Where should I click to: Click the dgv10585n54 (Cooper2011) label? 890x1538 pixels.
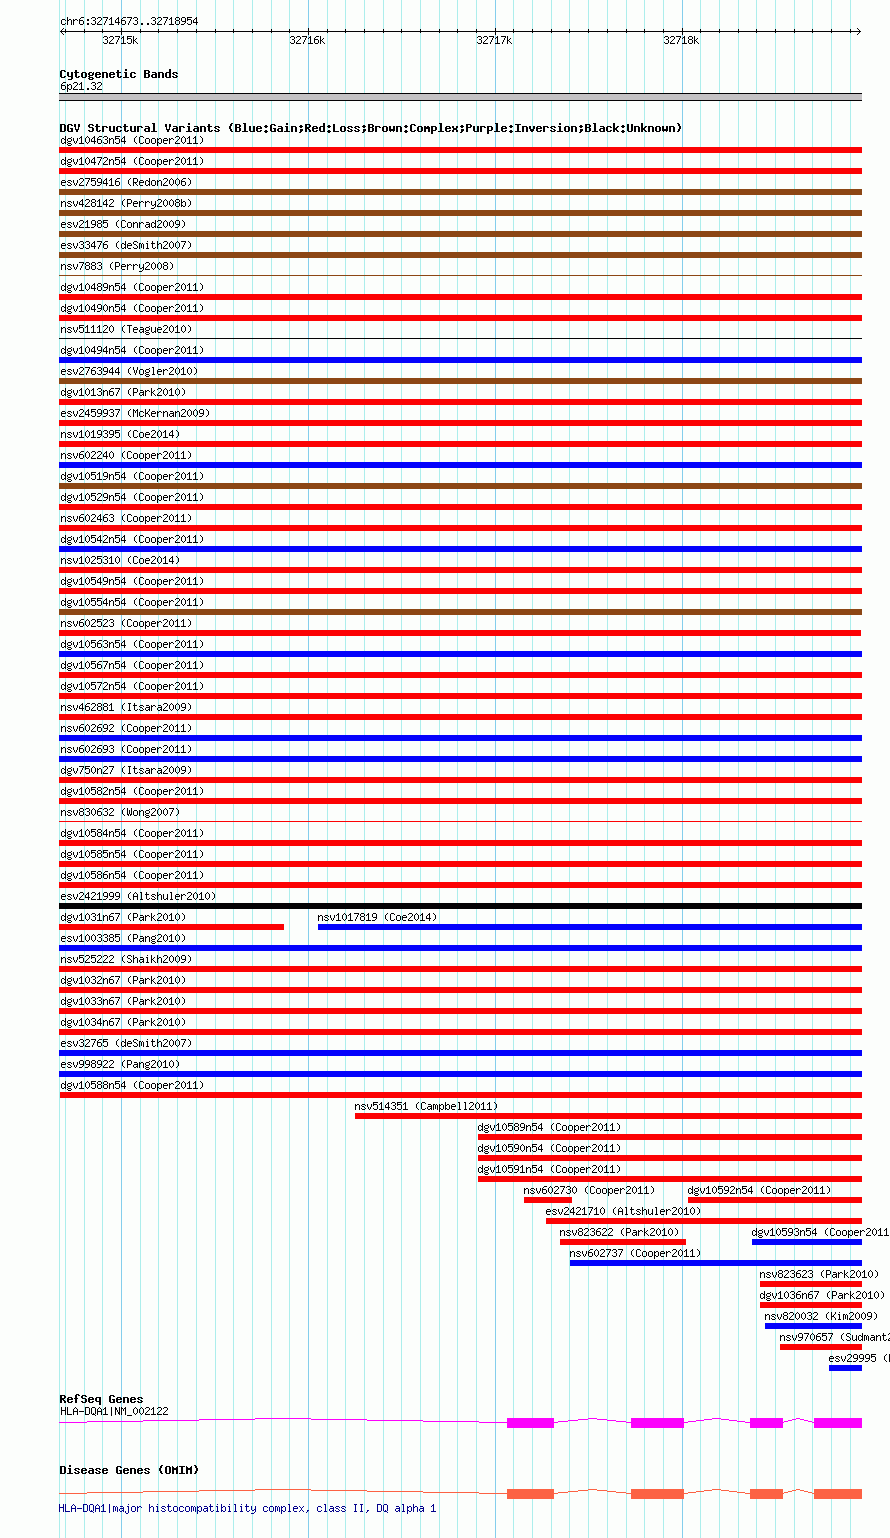pos(132,854)
